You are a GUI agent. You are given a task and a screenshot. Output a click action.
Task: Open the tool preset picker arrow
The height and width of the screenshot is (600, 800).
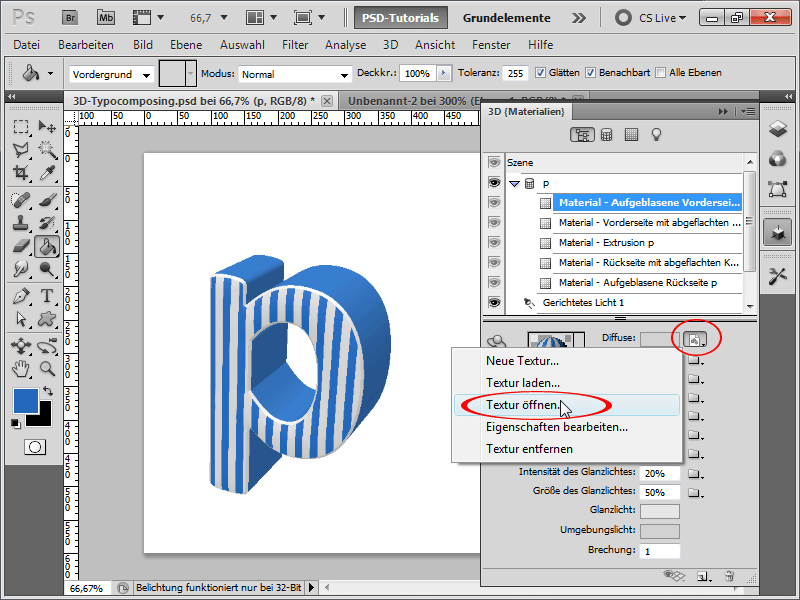click(x=50, y=74)
